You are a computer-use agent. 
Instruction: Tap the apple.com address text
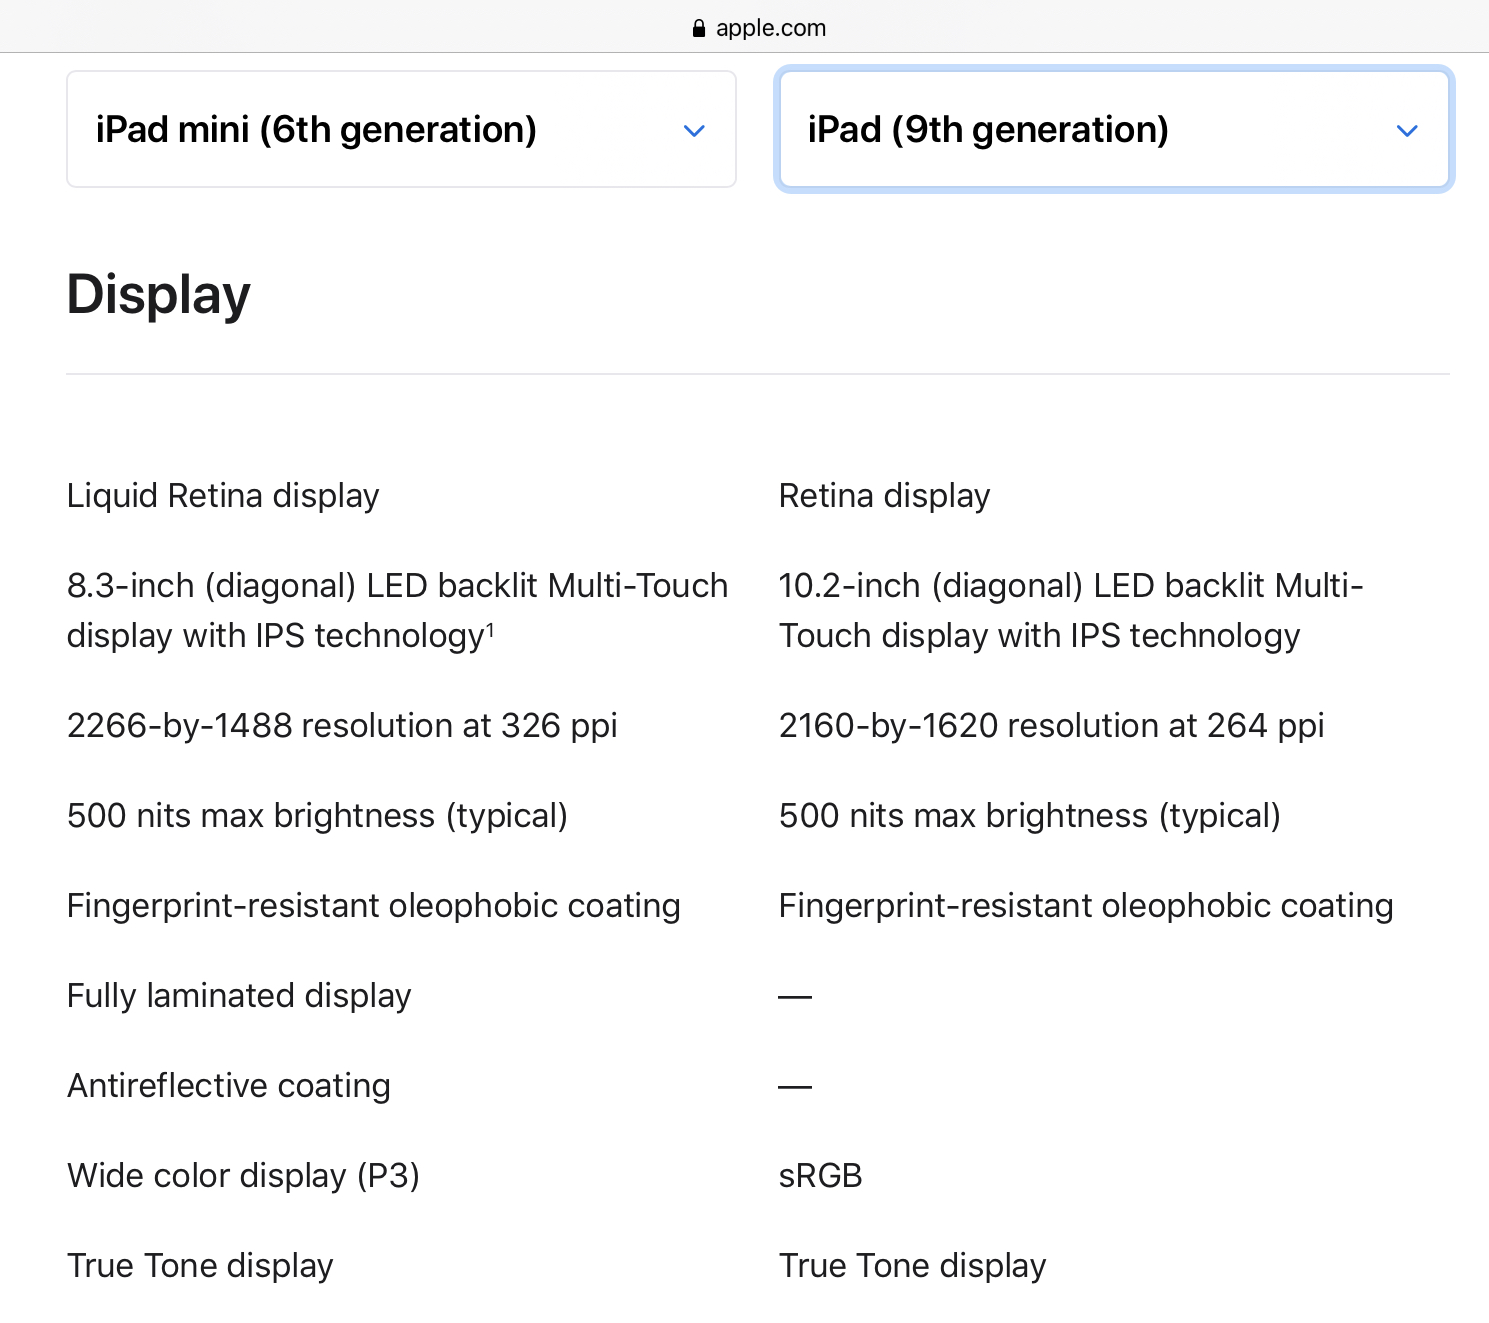(x=770, y=28)
